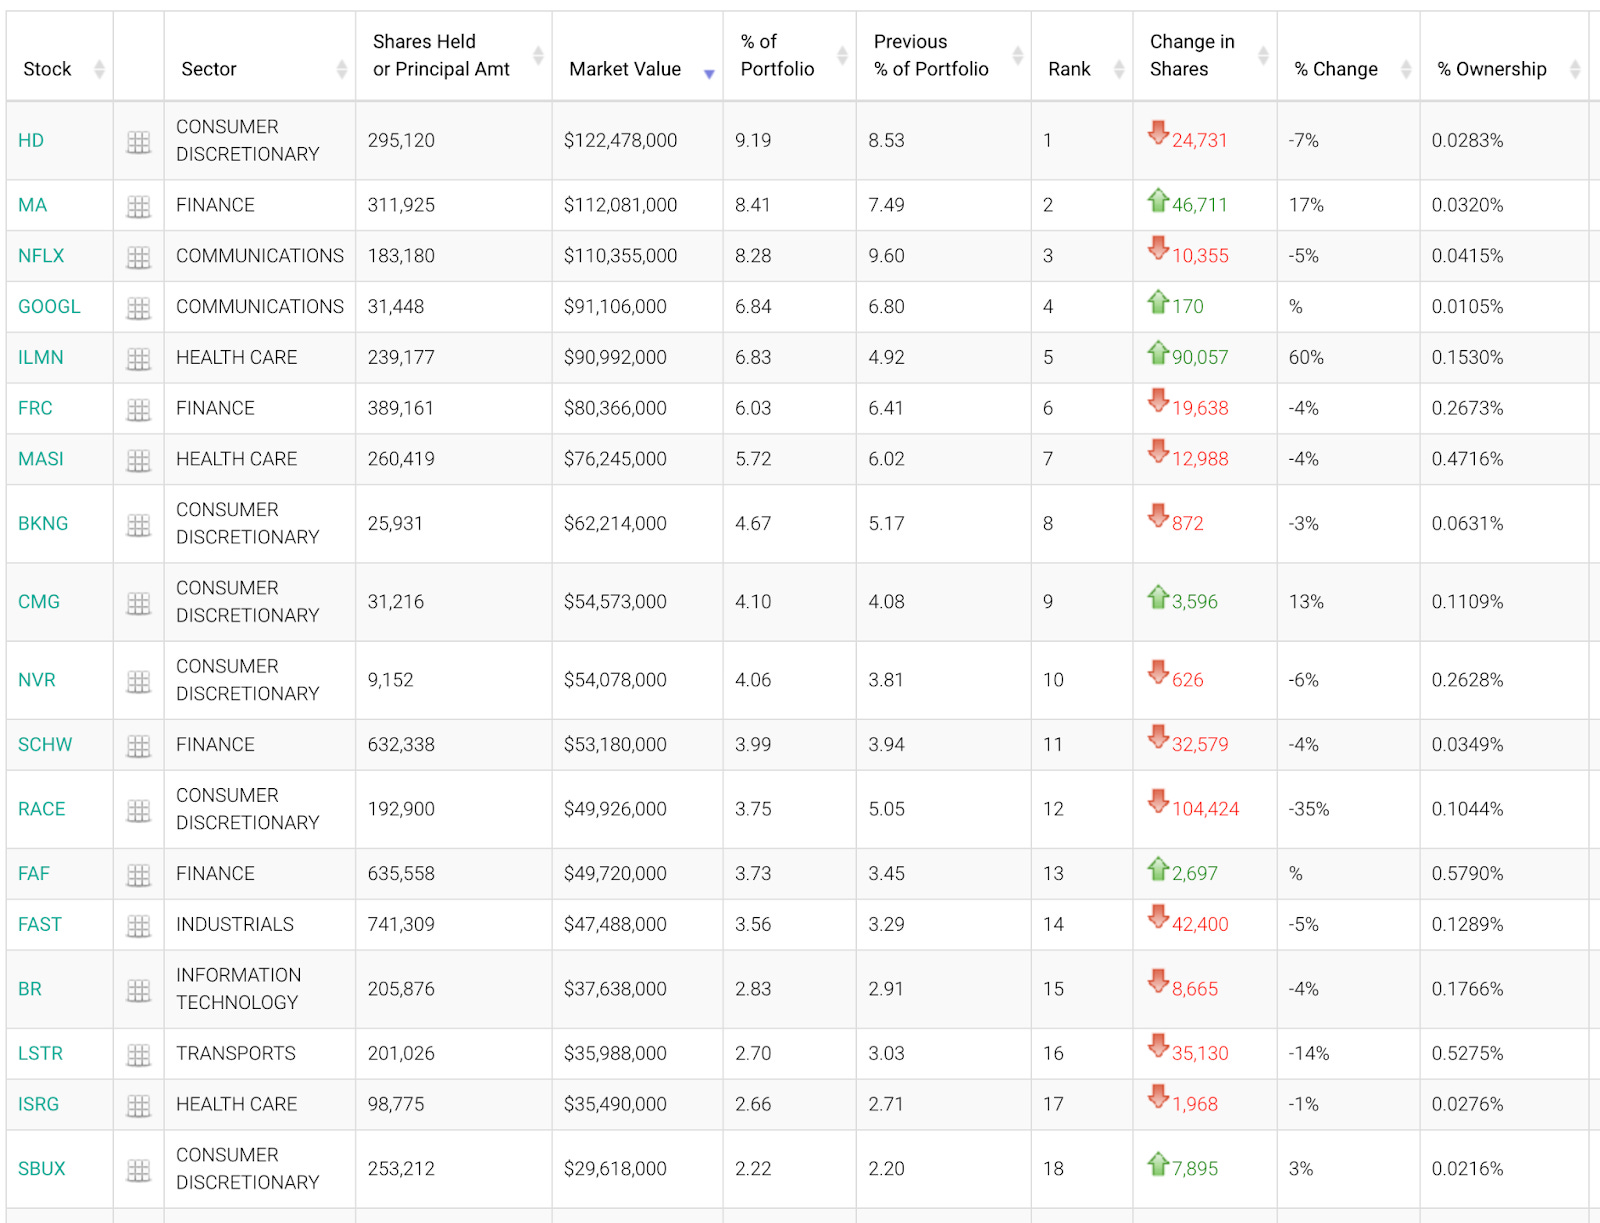The width and height of the screenshot is (1600, 1223).
Task: Click the red down arrow next to 24,731
Action: pyautogui.click(x=1158, y=132)
